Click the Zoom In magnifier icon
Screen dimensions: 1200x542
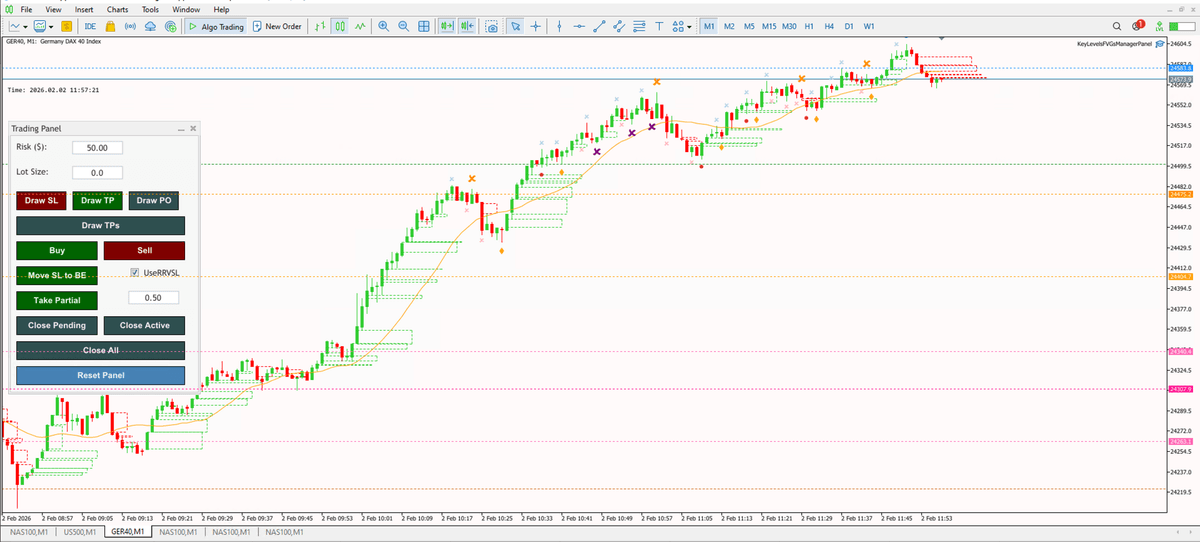point(383,27)
